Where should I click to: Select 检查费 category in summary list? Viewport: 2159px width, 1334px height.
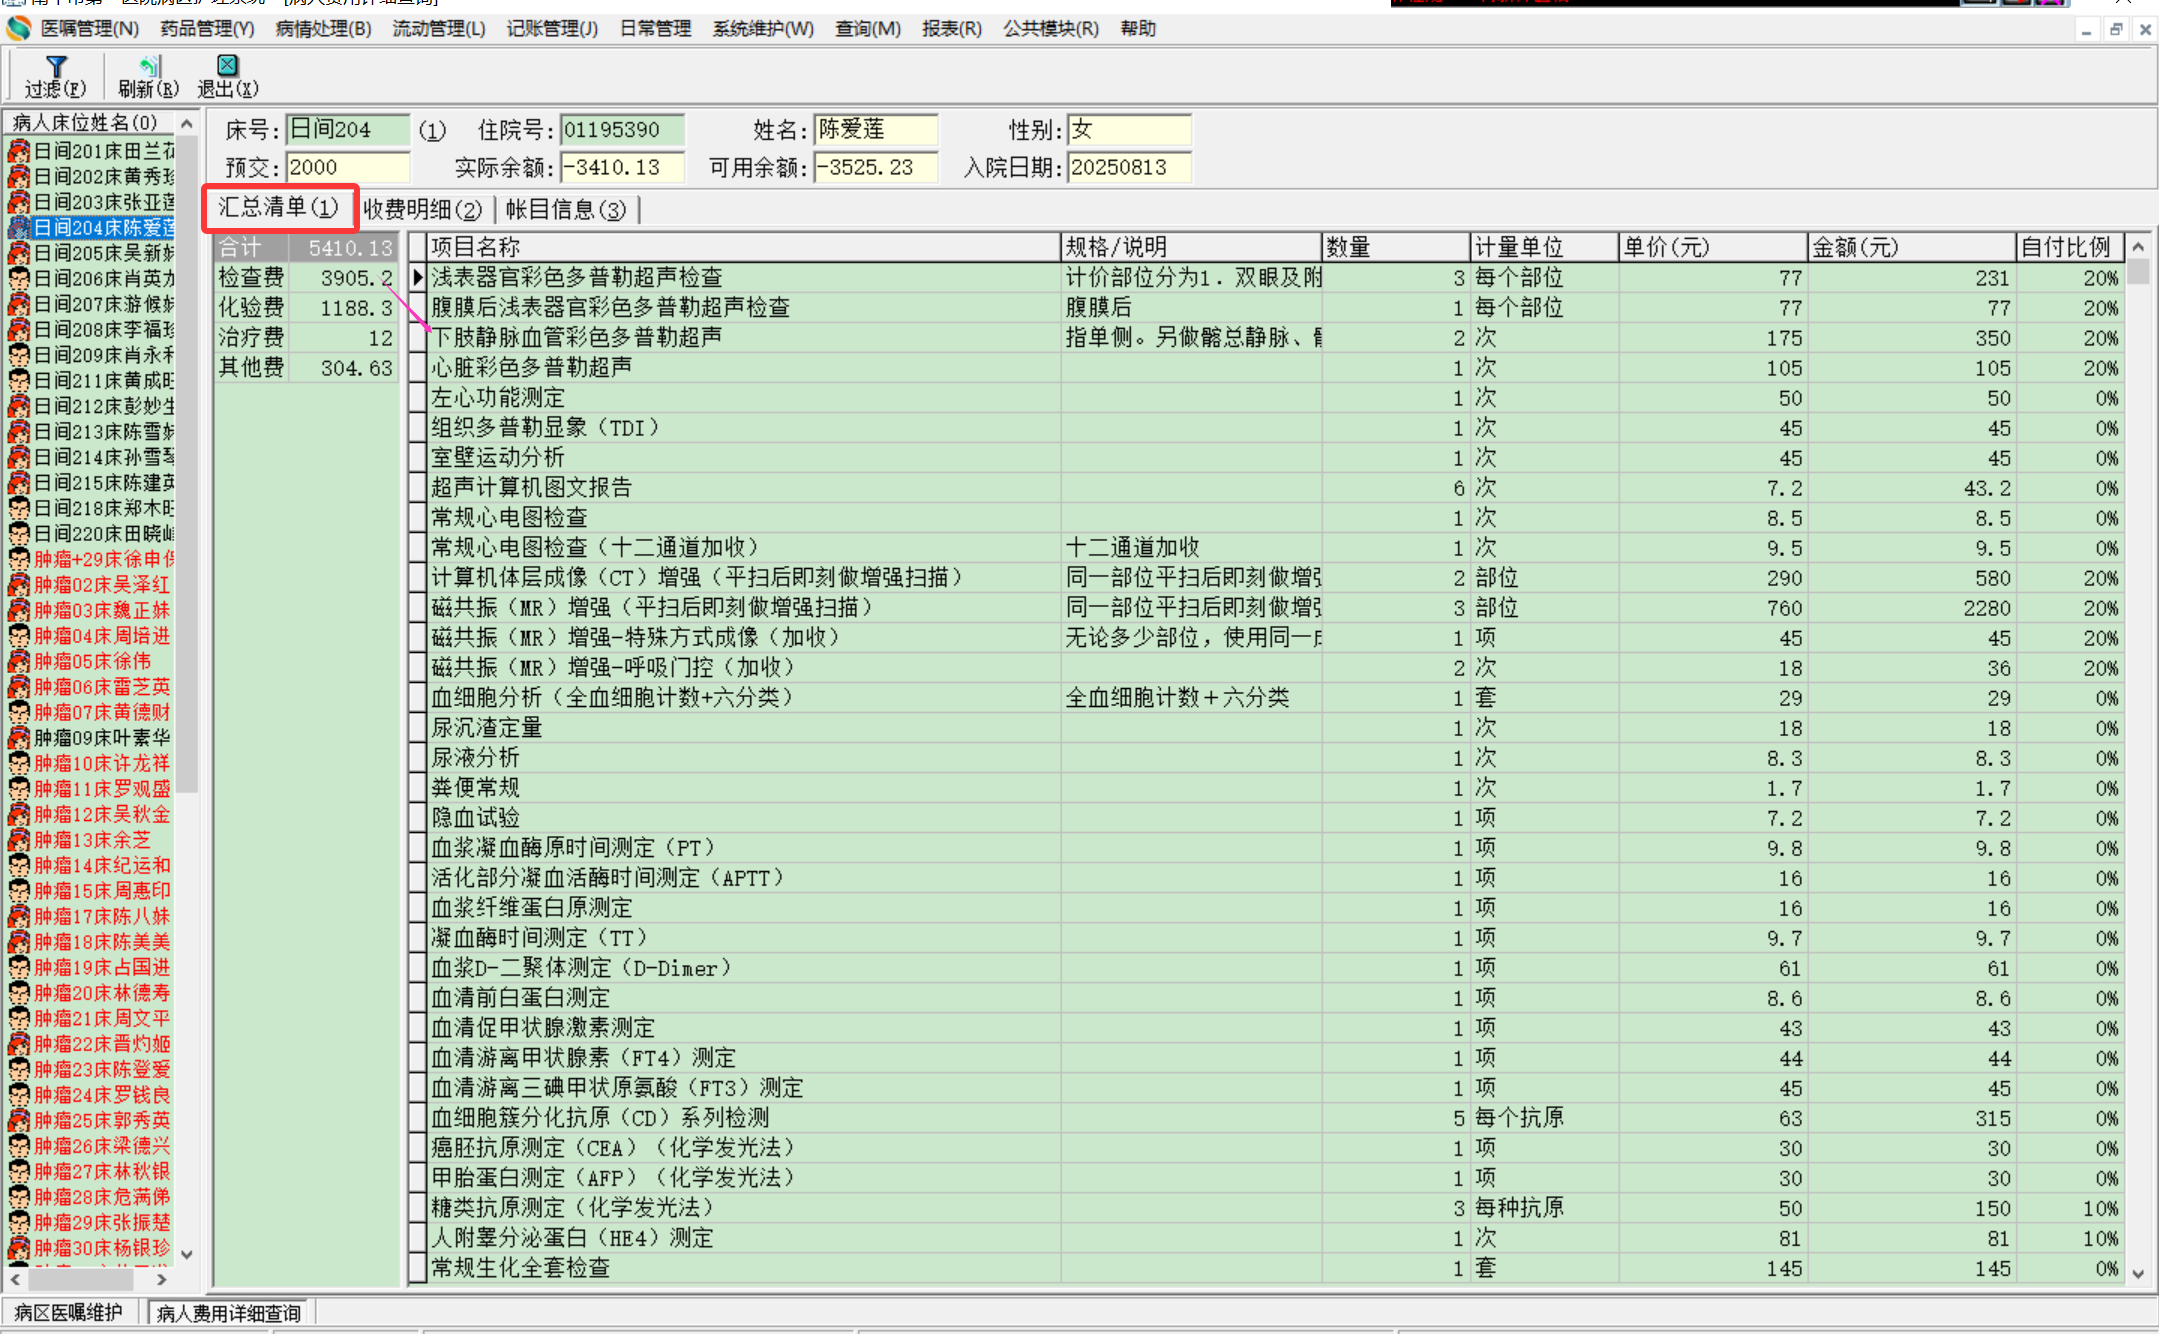[x=252, y=278]
